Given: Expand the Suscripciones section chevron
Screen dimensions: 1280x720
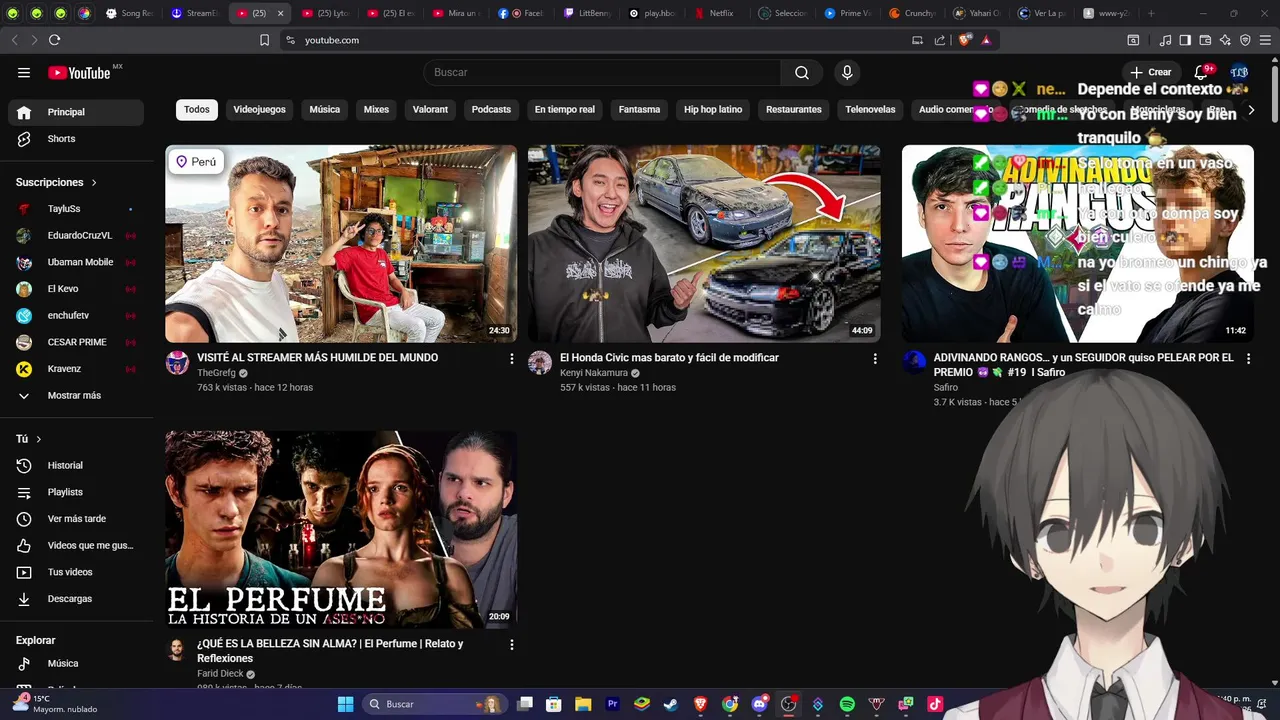Looking at the screenshot, I should pyautogui.click(x=94, y=183).
